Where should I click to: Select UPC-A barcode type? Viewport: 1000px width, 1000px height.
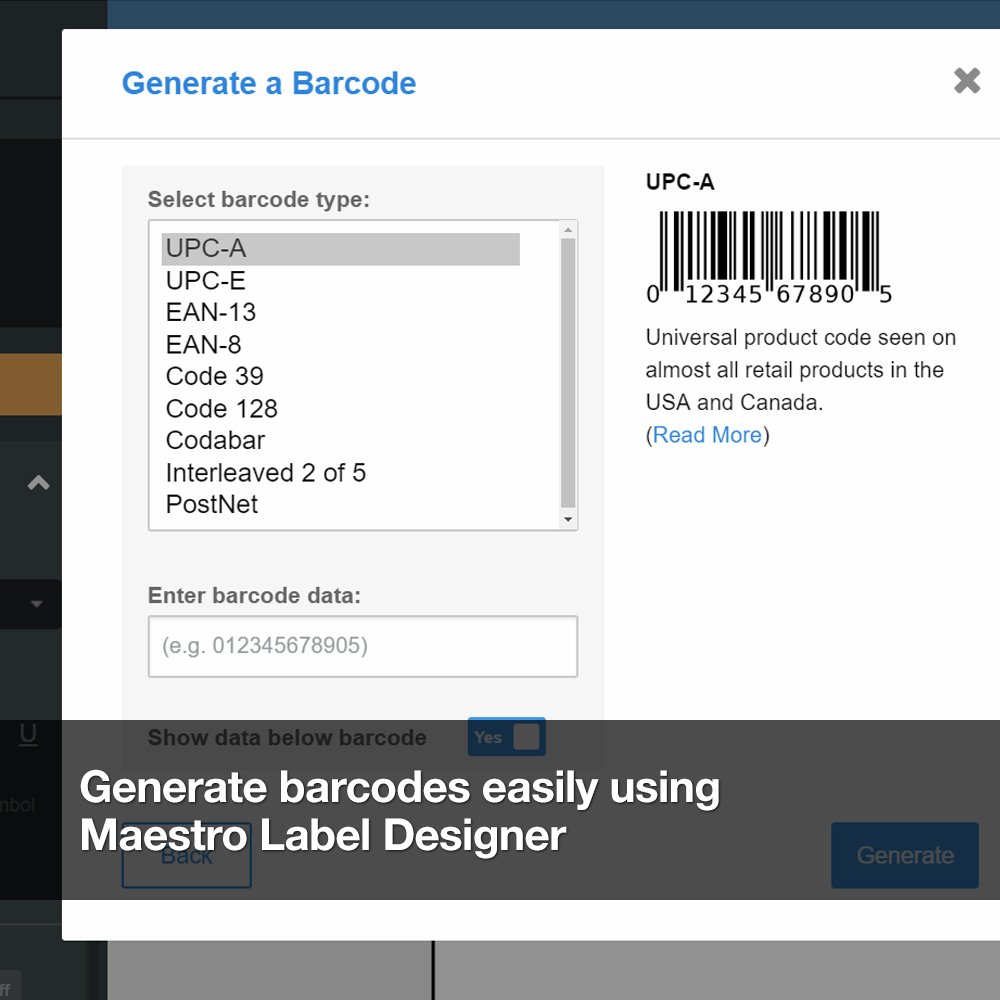(341, 249)
